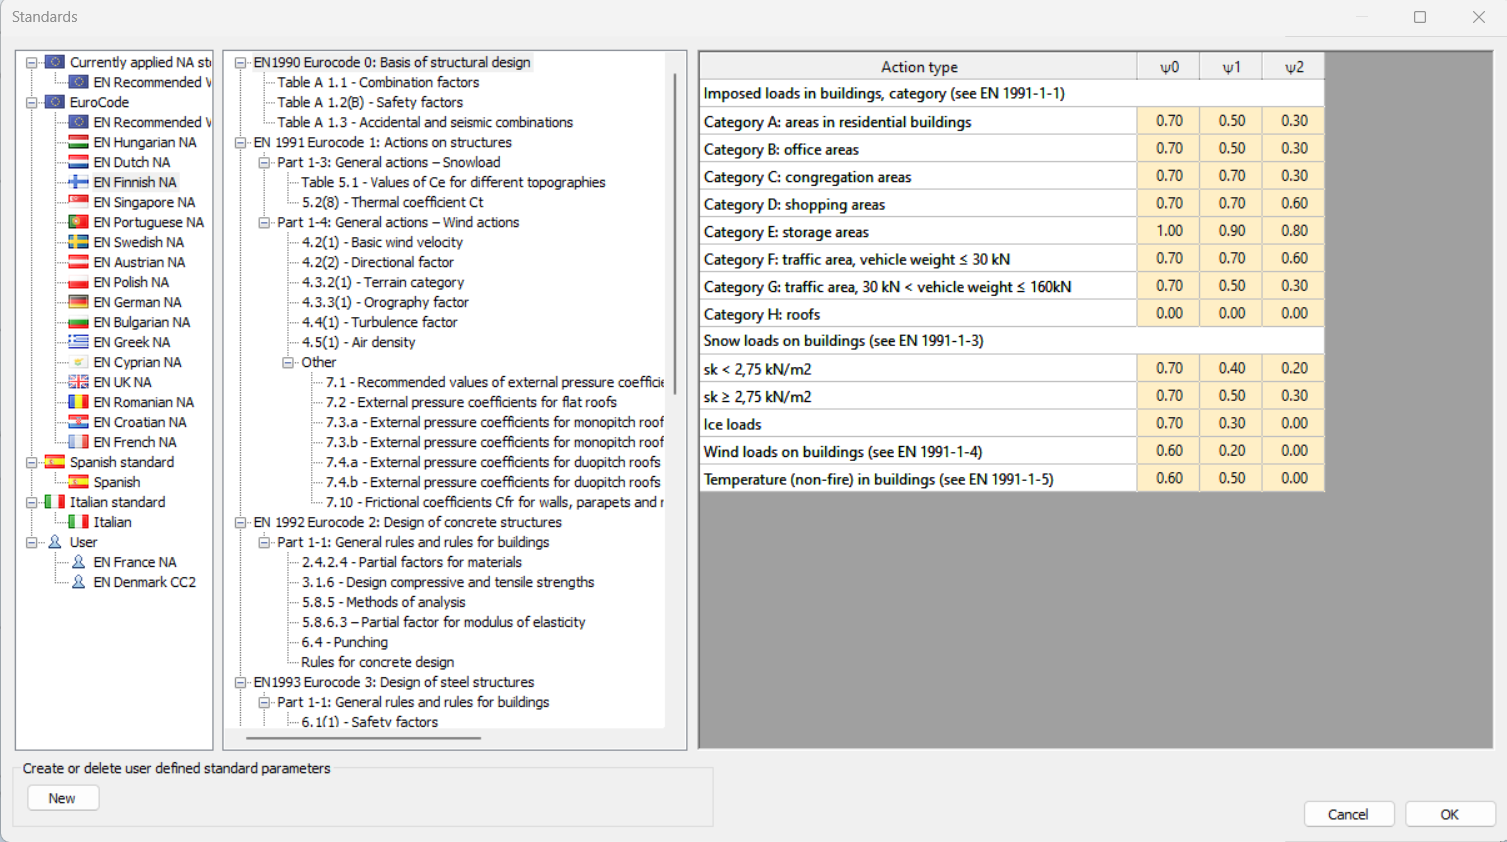Click the Swedish flag icon
This screenshot has height=842, width=1507.
78,242
